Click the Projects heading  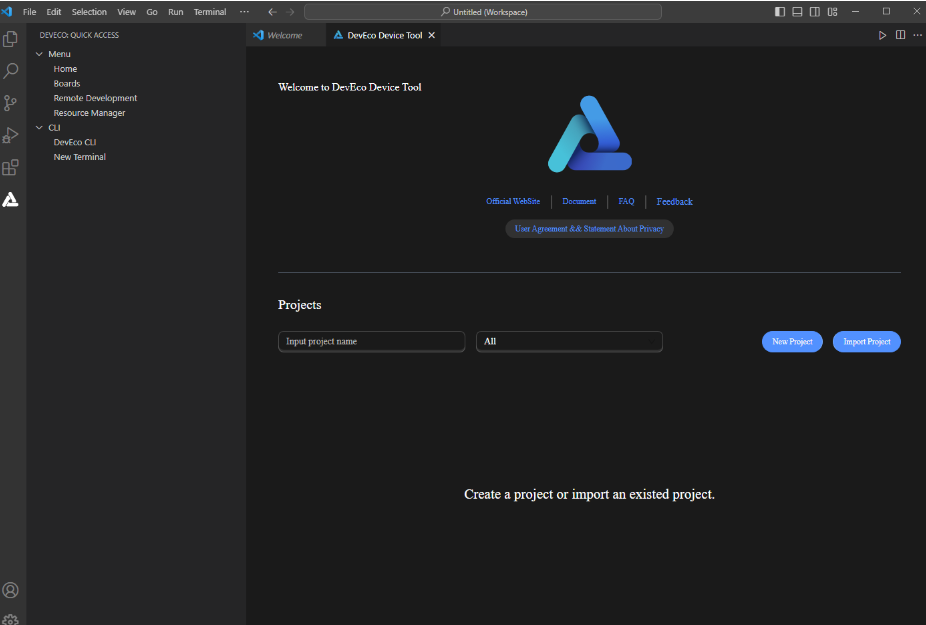(x=299, y=305)
